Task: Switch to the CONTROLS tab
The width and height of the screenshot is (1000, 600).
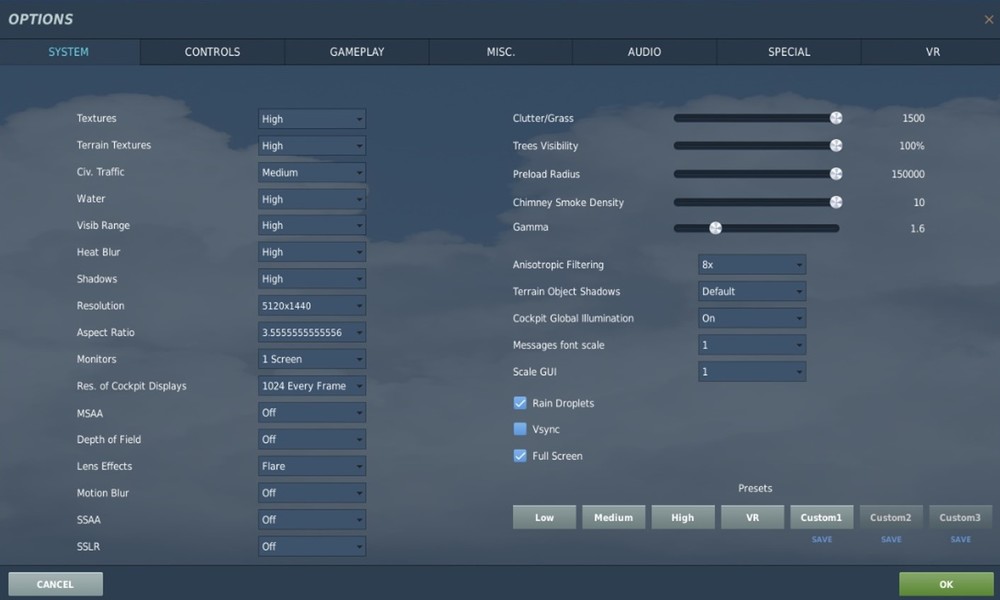Action: tap(212, 51)
